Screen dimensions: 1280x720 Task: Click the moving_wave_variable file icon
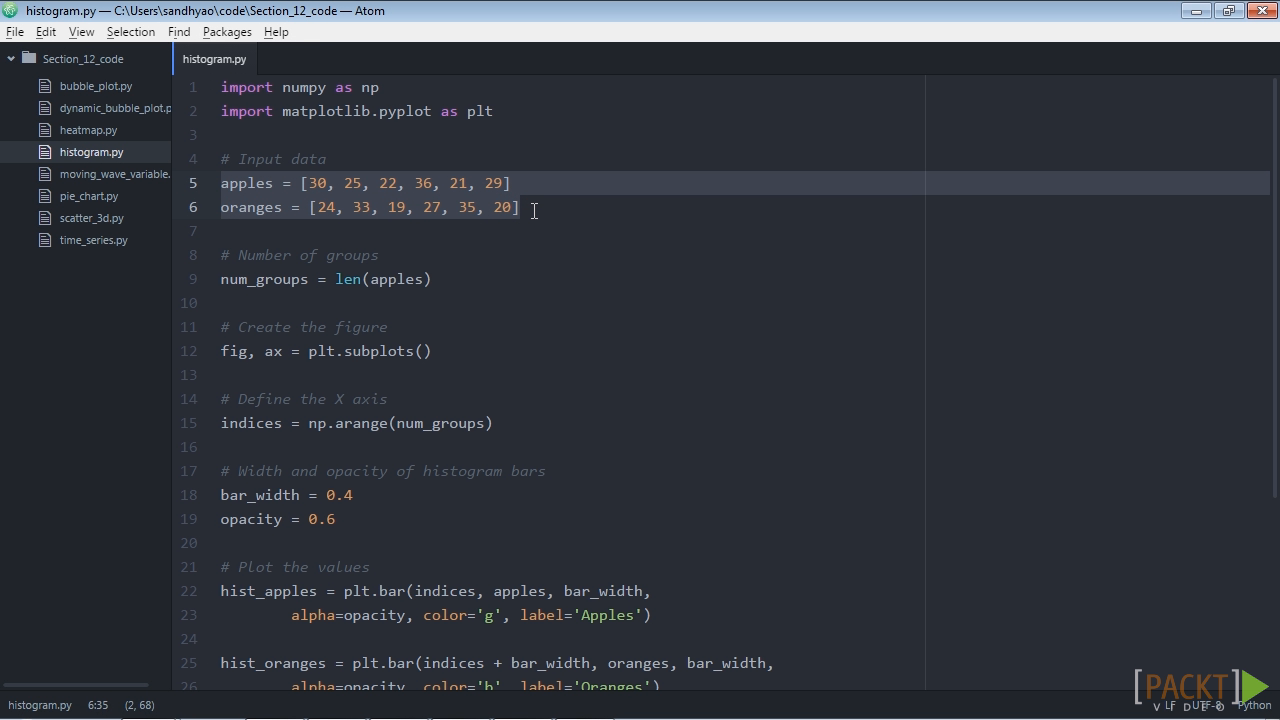tap(44, 174)
